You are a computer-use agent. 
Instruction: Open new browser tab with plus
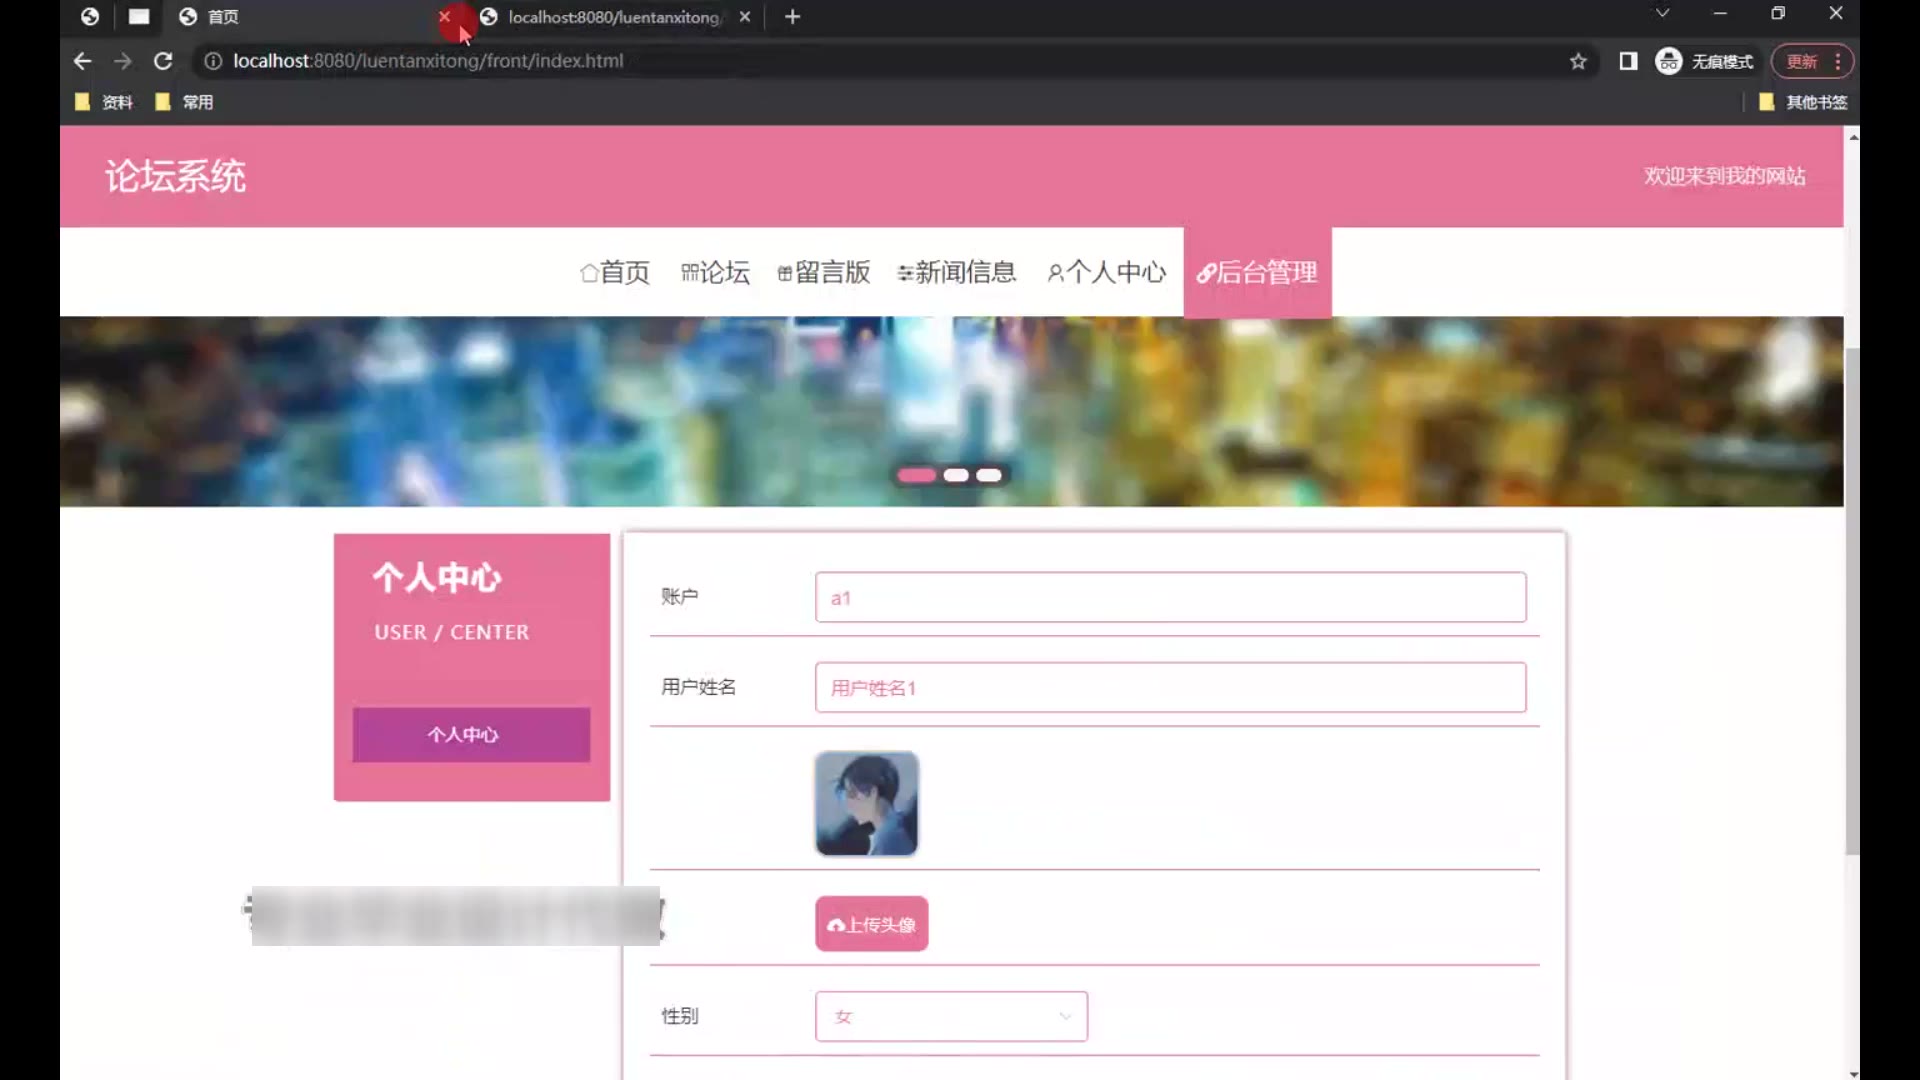tap(792, 17)
